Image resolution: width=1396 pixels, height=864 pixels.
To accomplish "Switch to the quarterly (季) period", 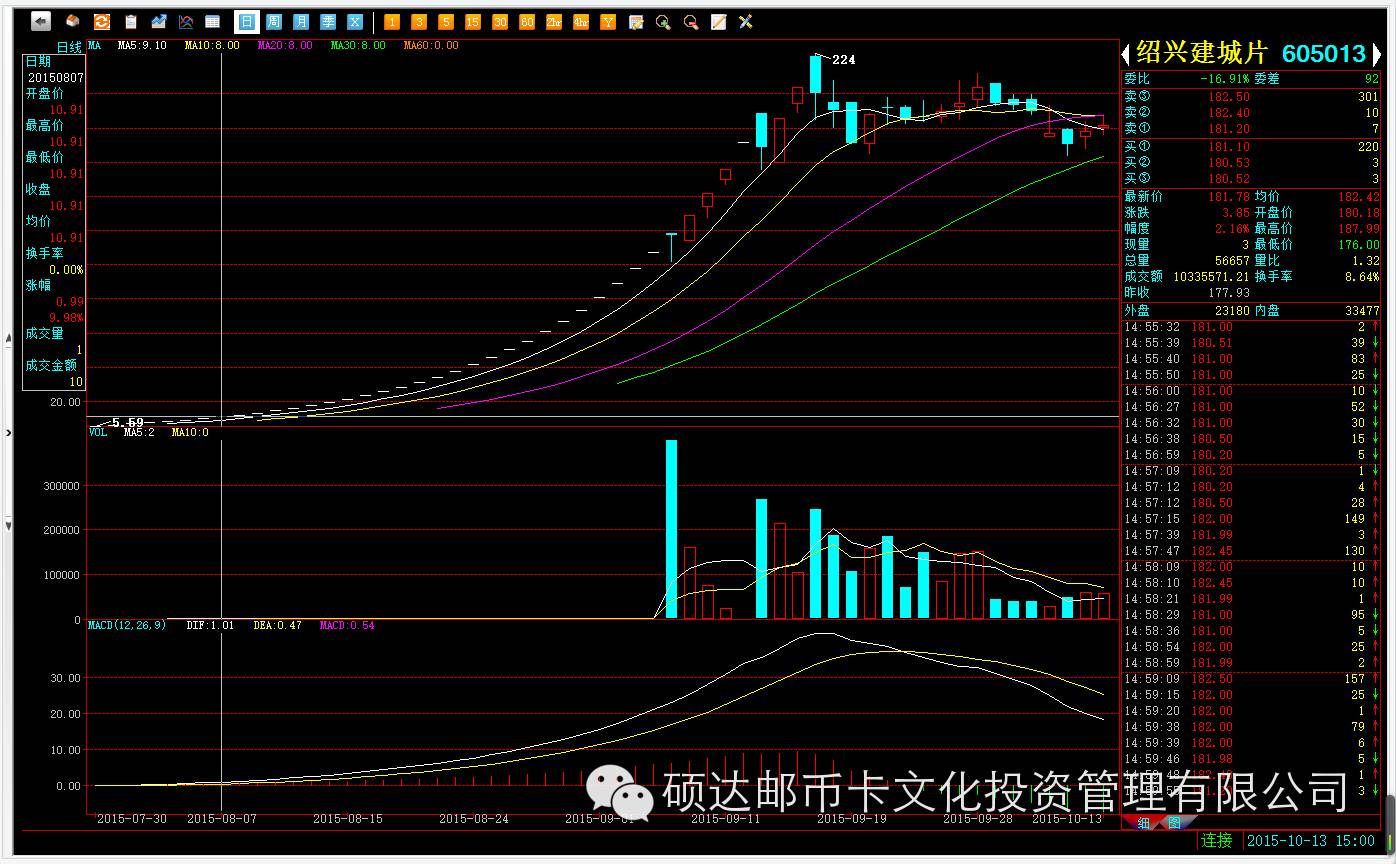I will click(x=328, y=21).
